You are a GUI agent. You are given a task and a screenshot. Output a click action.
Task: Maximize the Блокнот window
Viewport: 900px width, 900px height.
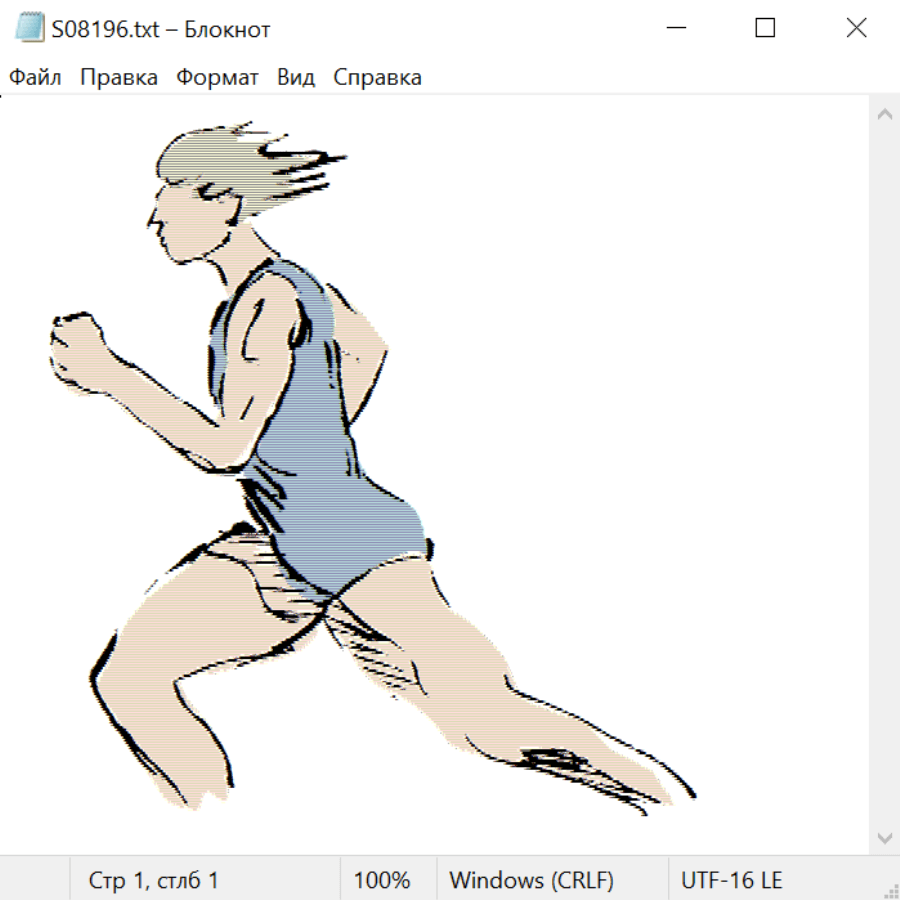[765, 28]
